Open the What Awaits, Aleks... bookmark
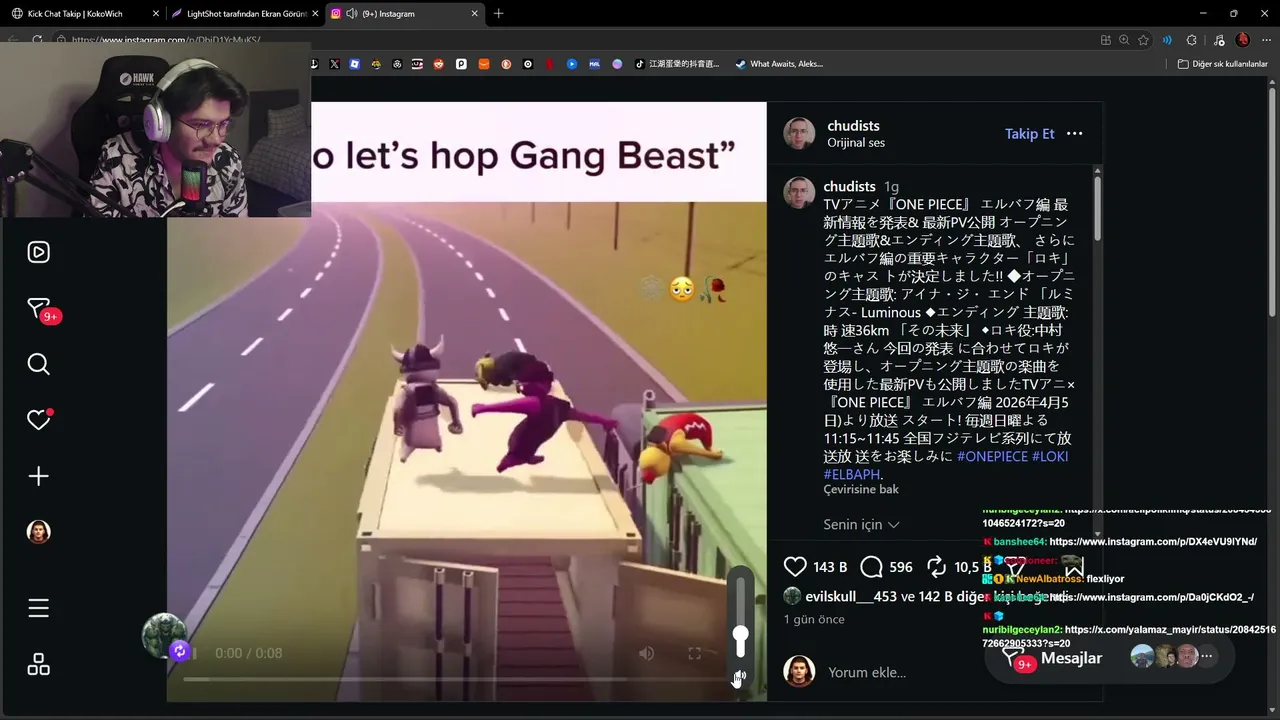The image size is (1280, 720). 779,64
